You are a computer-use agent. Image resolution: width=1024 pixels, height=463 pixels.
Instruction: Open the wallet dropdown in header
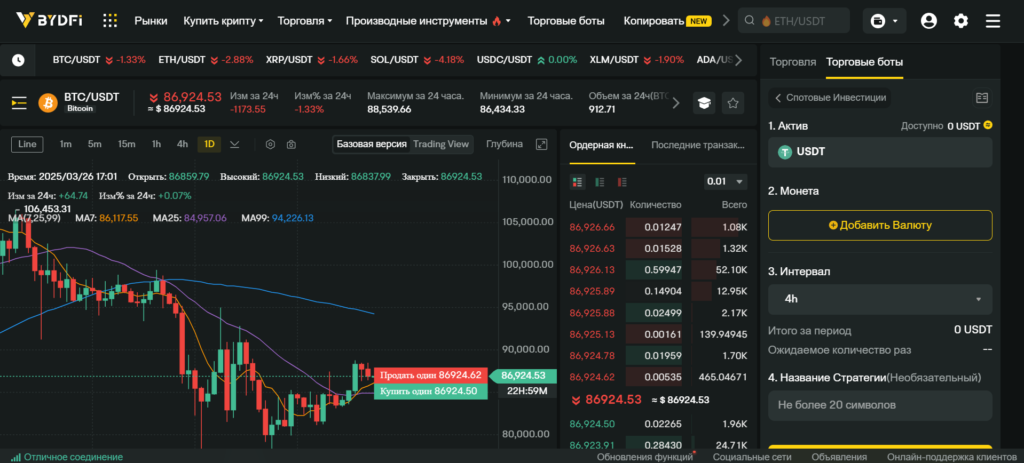tap(882, 21)
